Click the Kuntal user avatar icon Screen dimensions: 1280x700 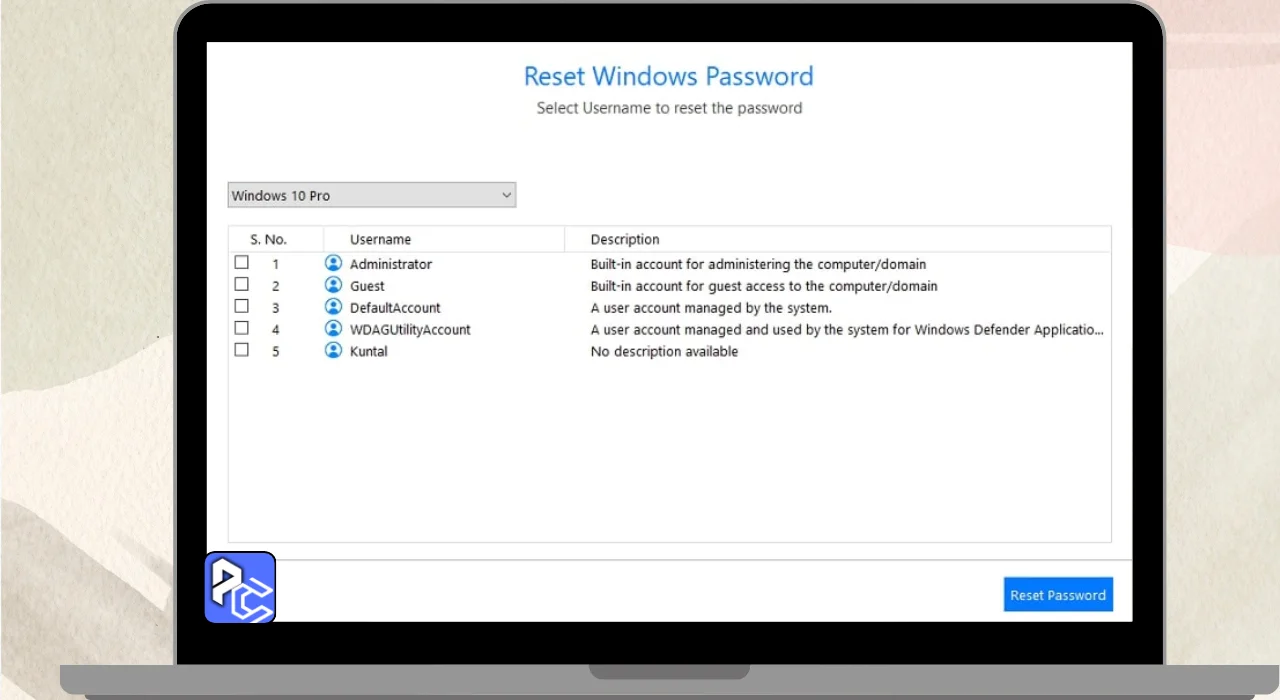click(333, 351)
